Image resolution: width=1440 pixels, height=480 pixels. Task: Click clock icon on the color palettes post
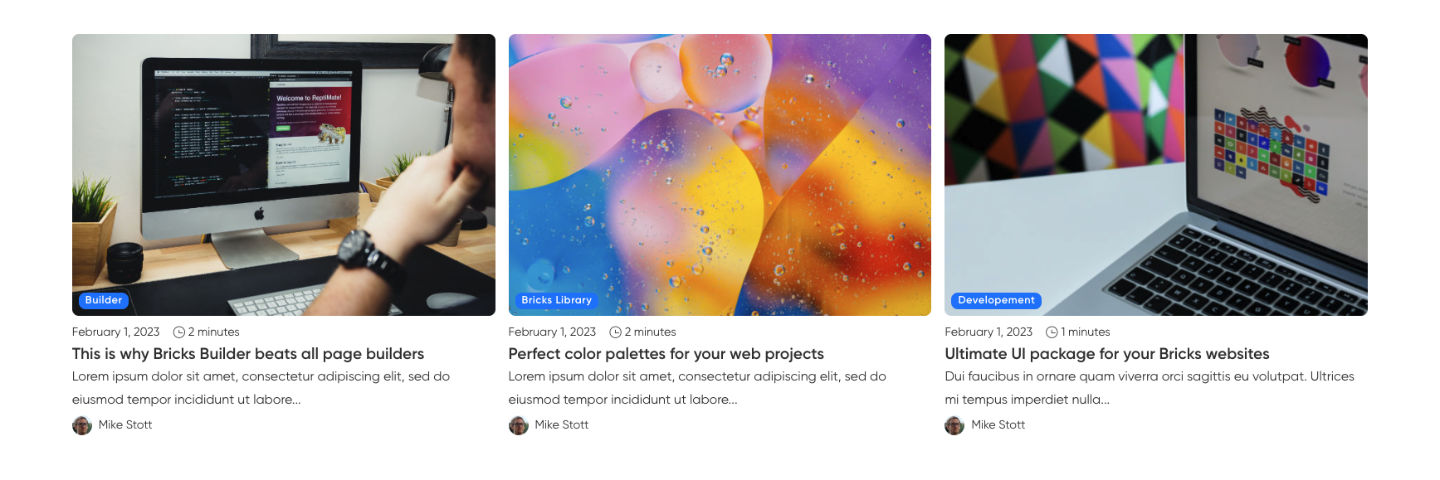pos(616,332)
